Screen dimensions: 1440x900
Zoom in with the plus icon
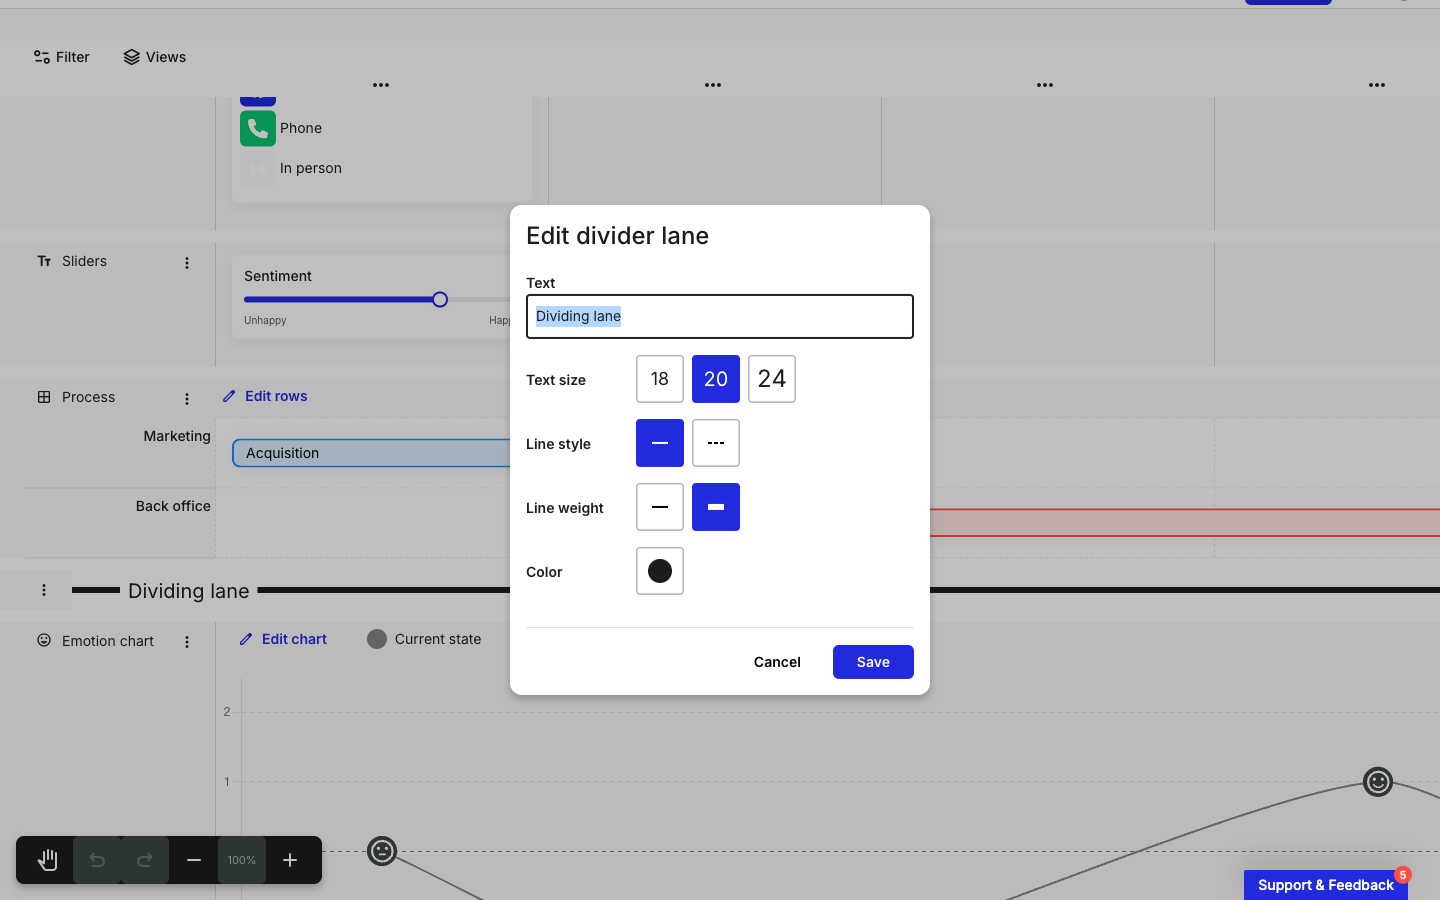290,860
